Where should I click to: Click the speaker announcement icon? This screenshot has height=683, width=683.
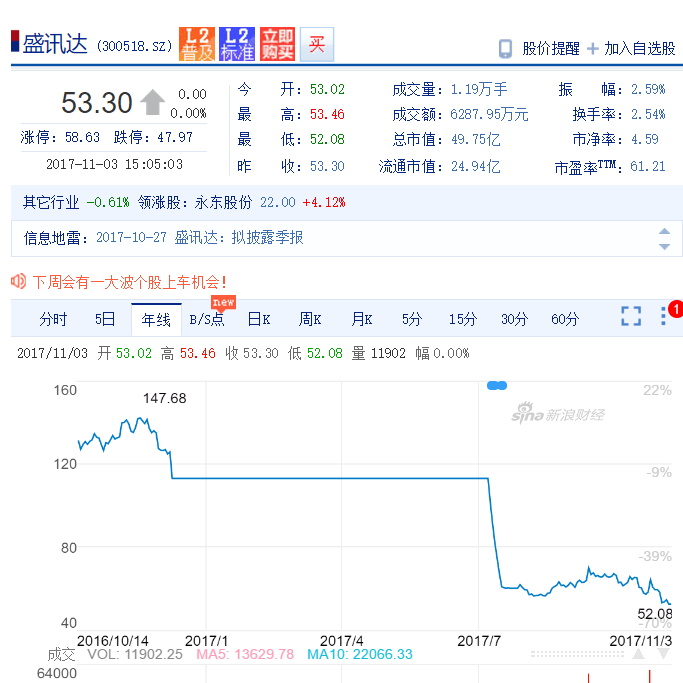pos(19,281)
